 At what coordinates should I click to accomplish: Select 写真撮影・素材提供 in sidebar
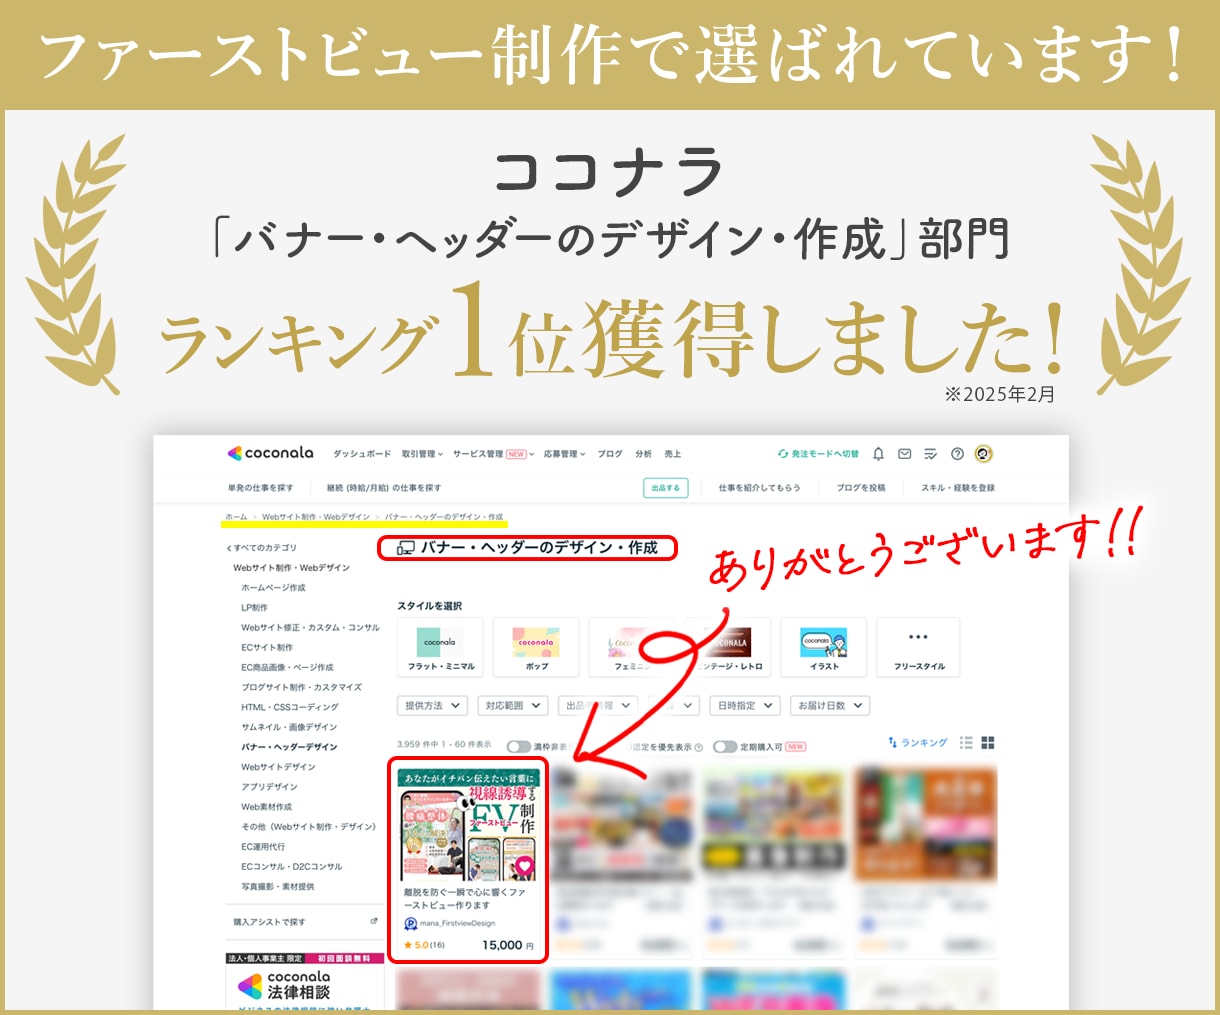277,887
